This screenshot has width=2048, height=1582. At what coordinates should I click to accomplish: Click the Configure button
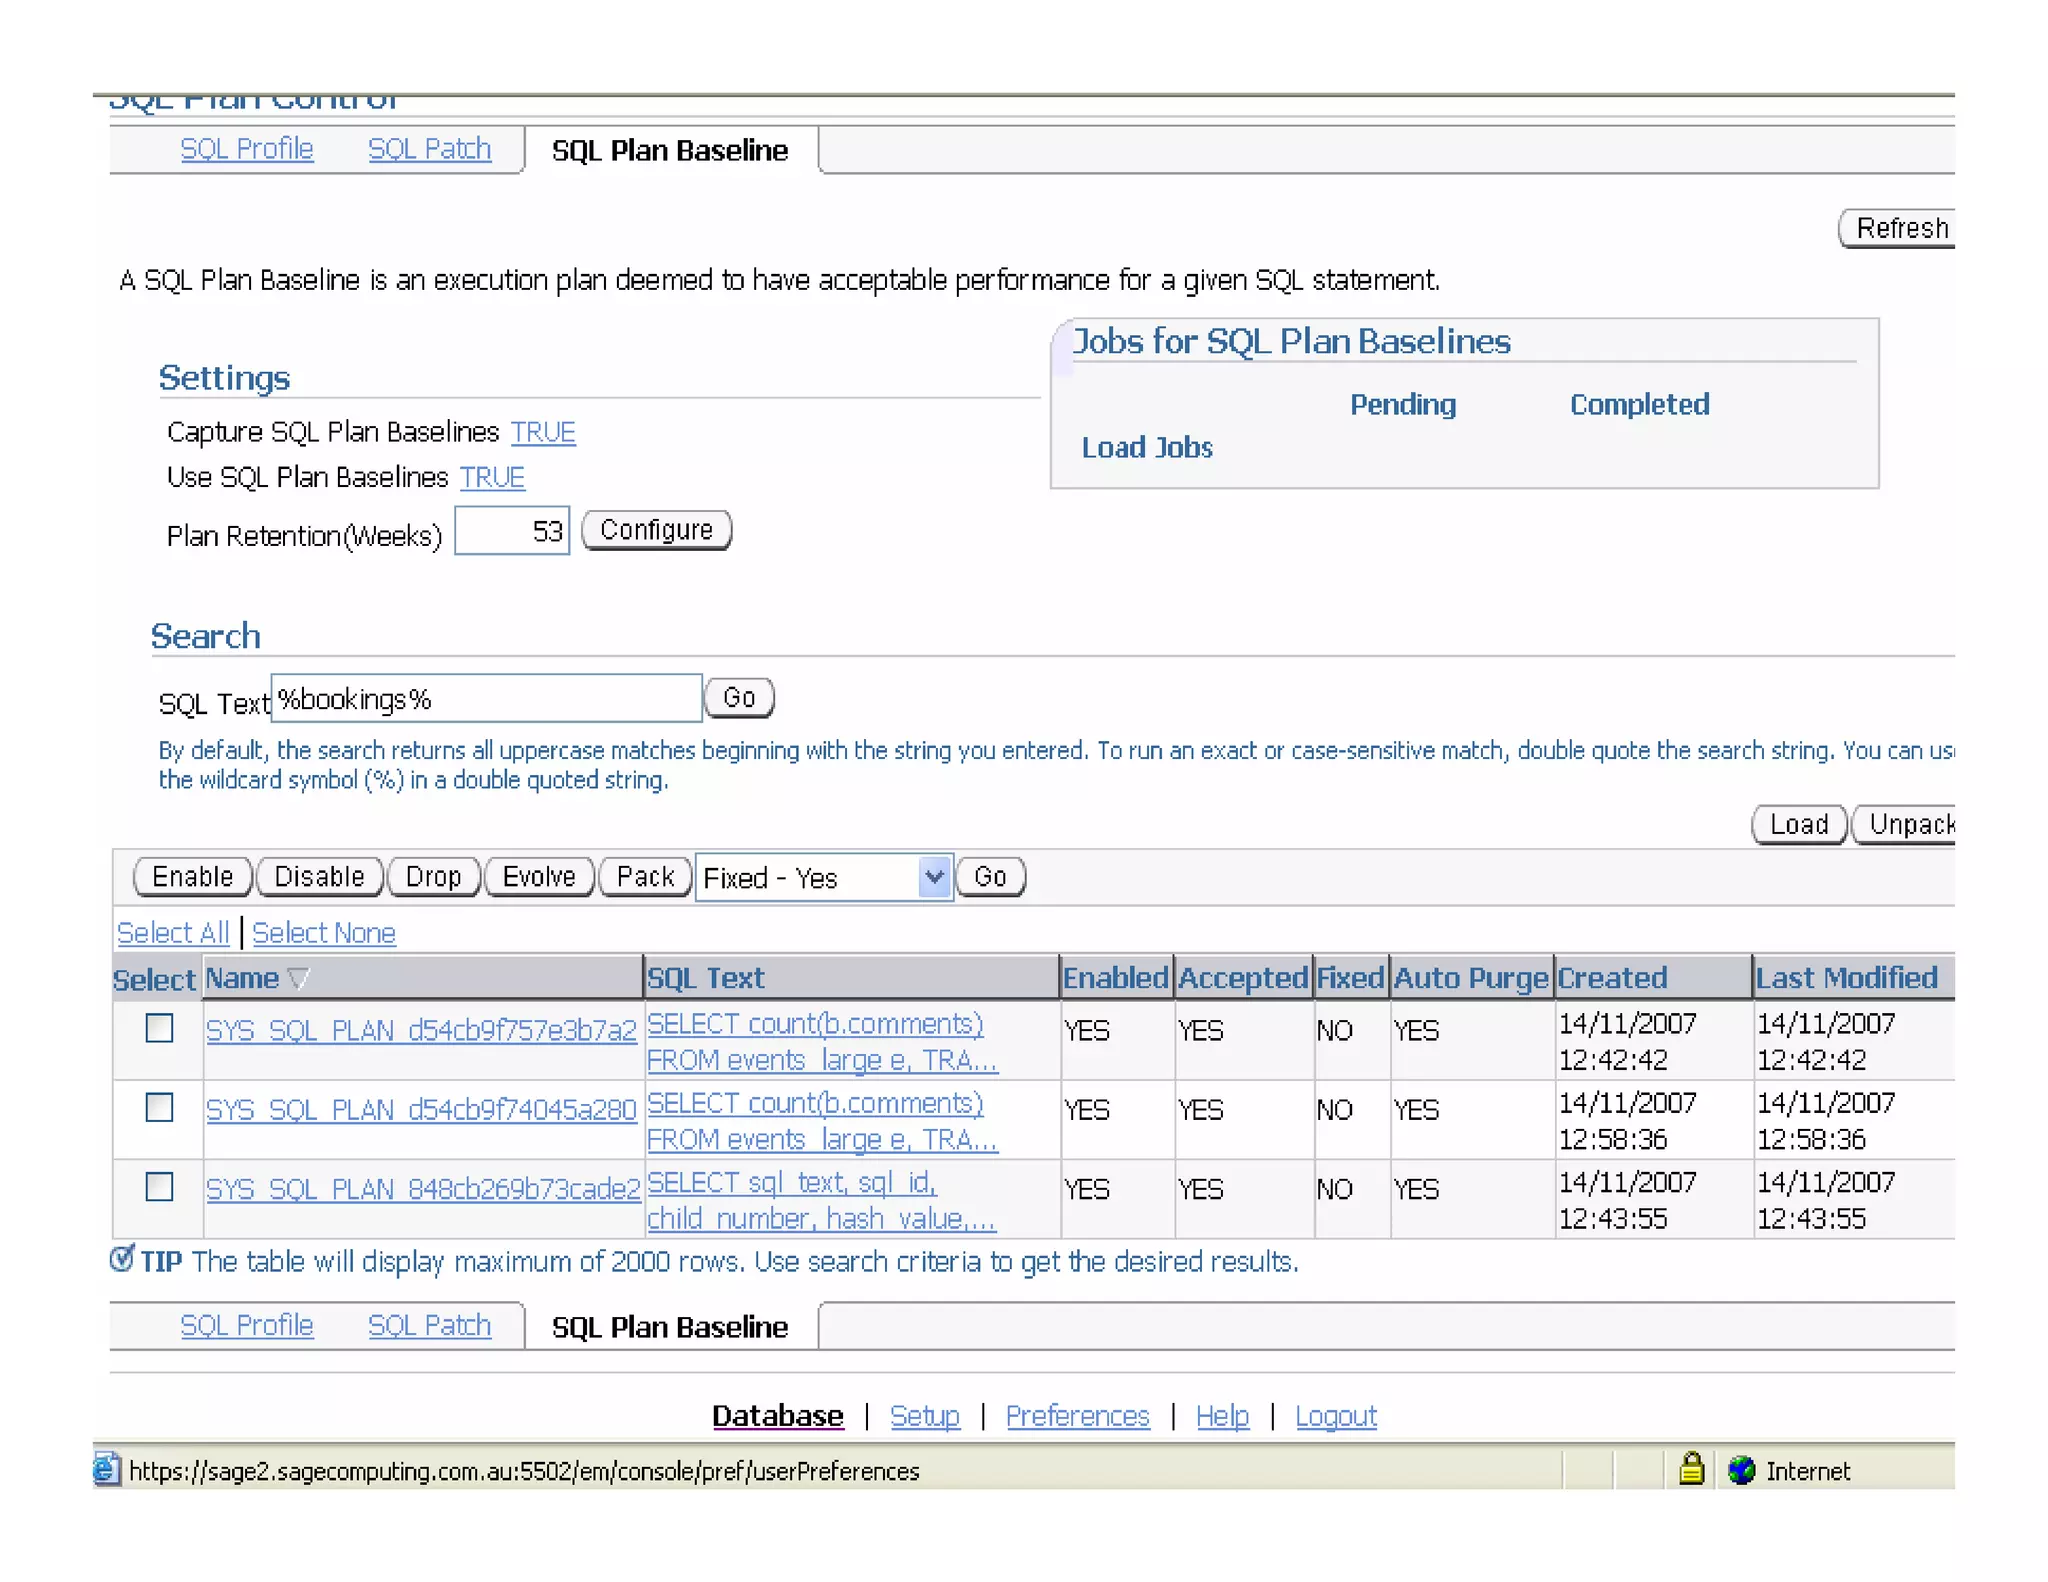[x=656, y=530]
